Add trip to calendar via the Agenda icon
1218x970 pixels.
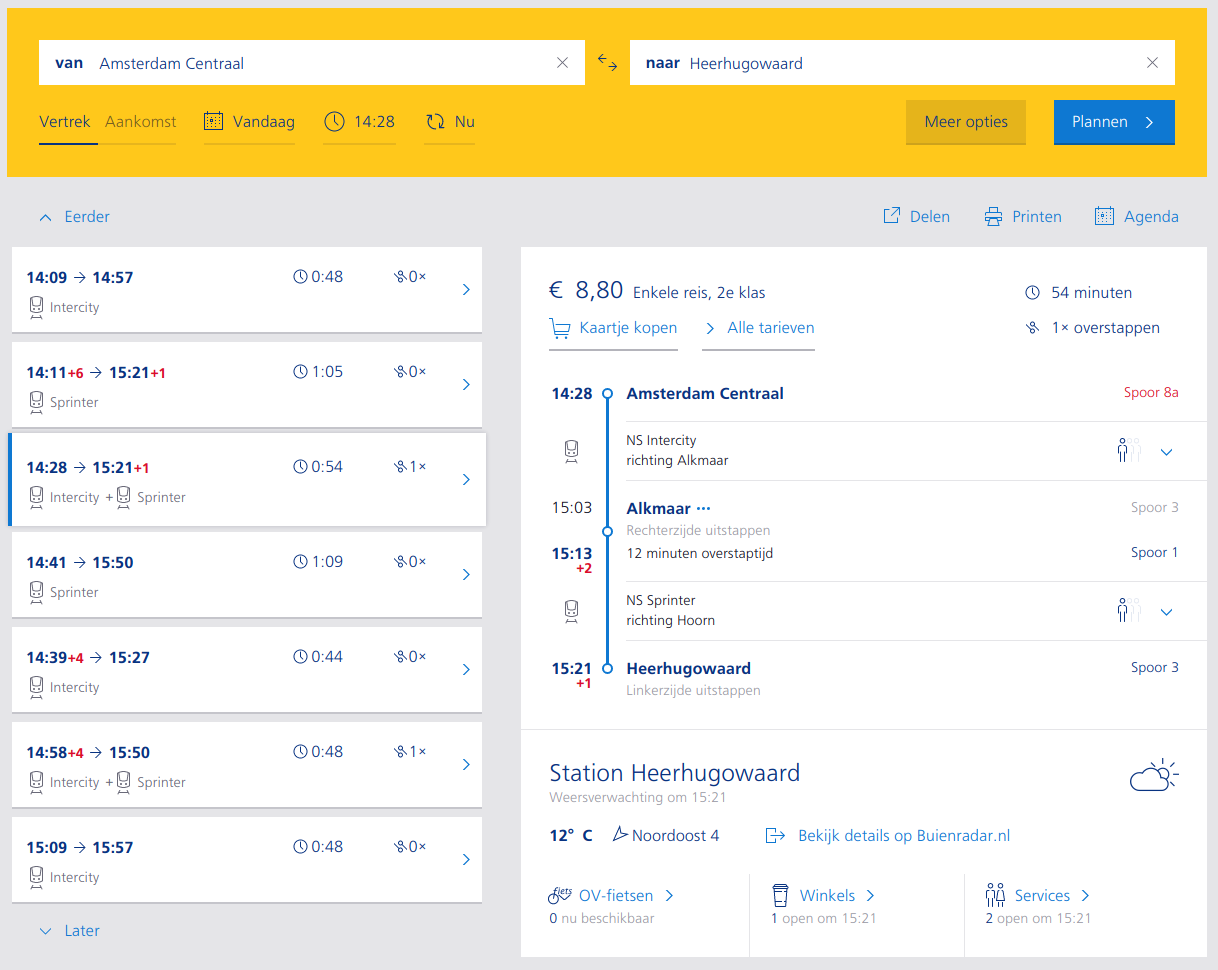tap(1104, 216)
